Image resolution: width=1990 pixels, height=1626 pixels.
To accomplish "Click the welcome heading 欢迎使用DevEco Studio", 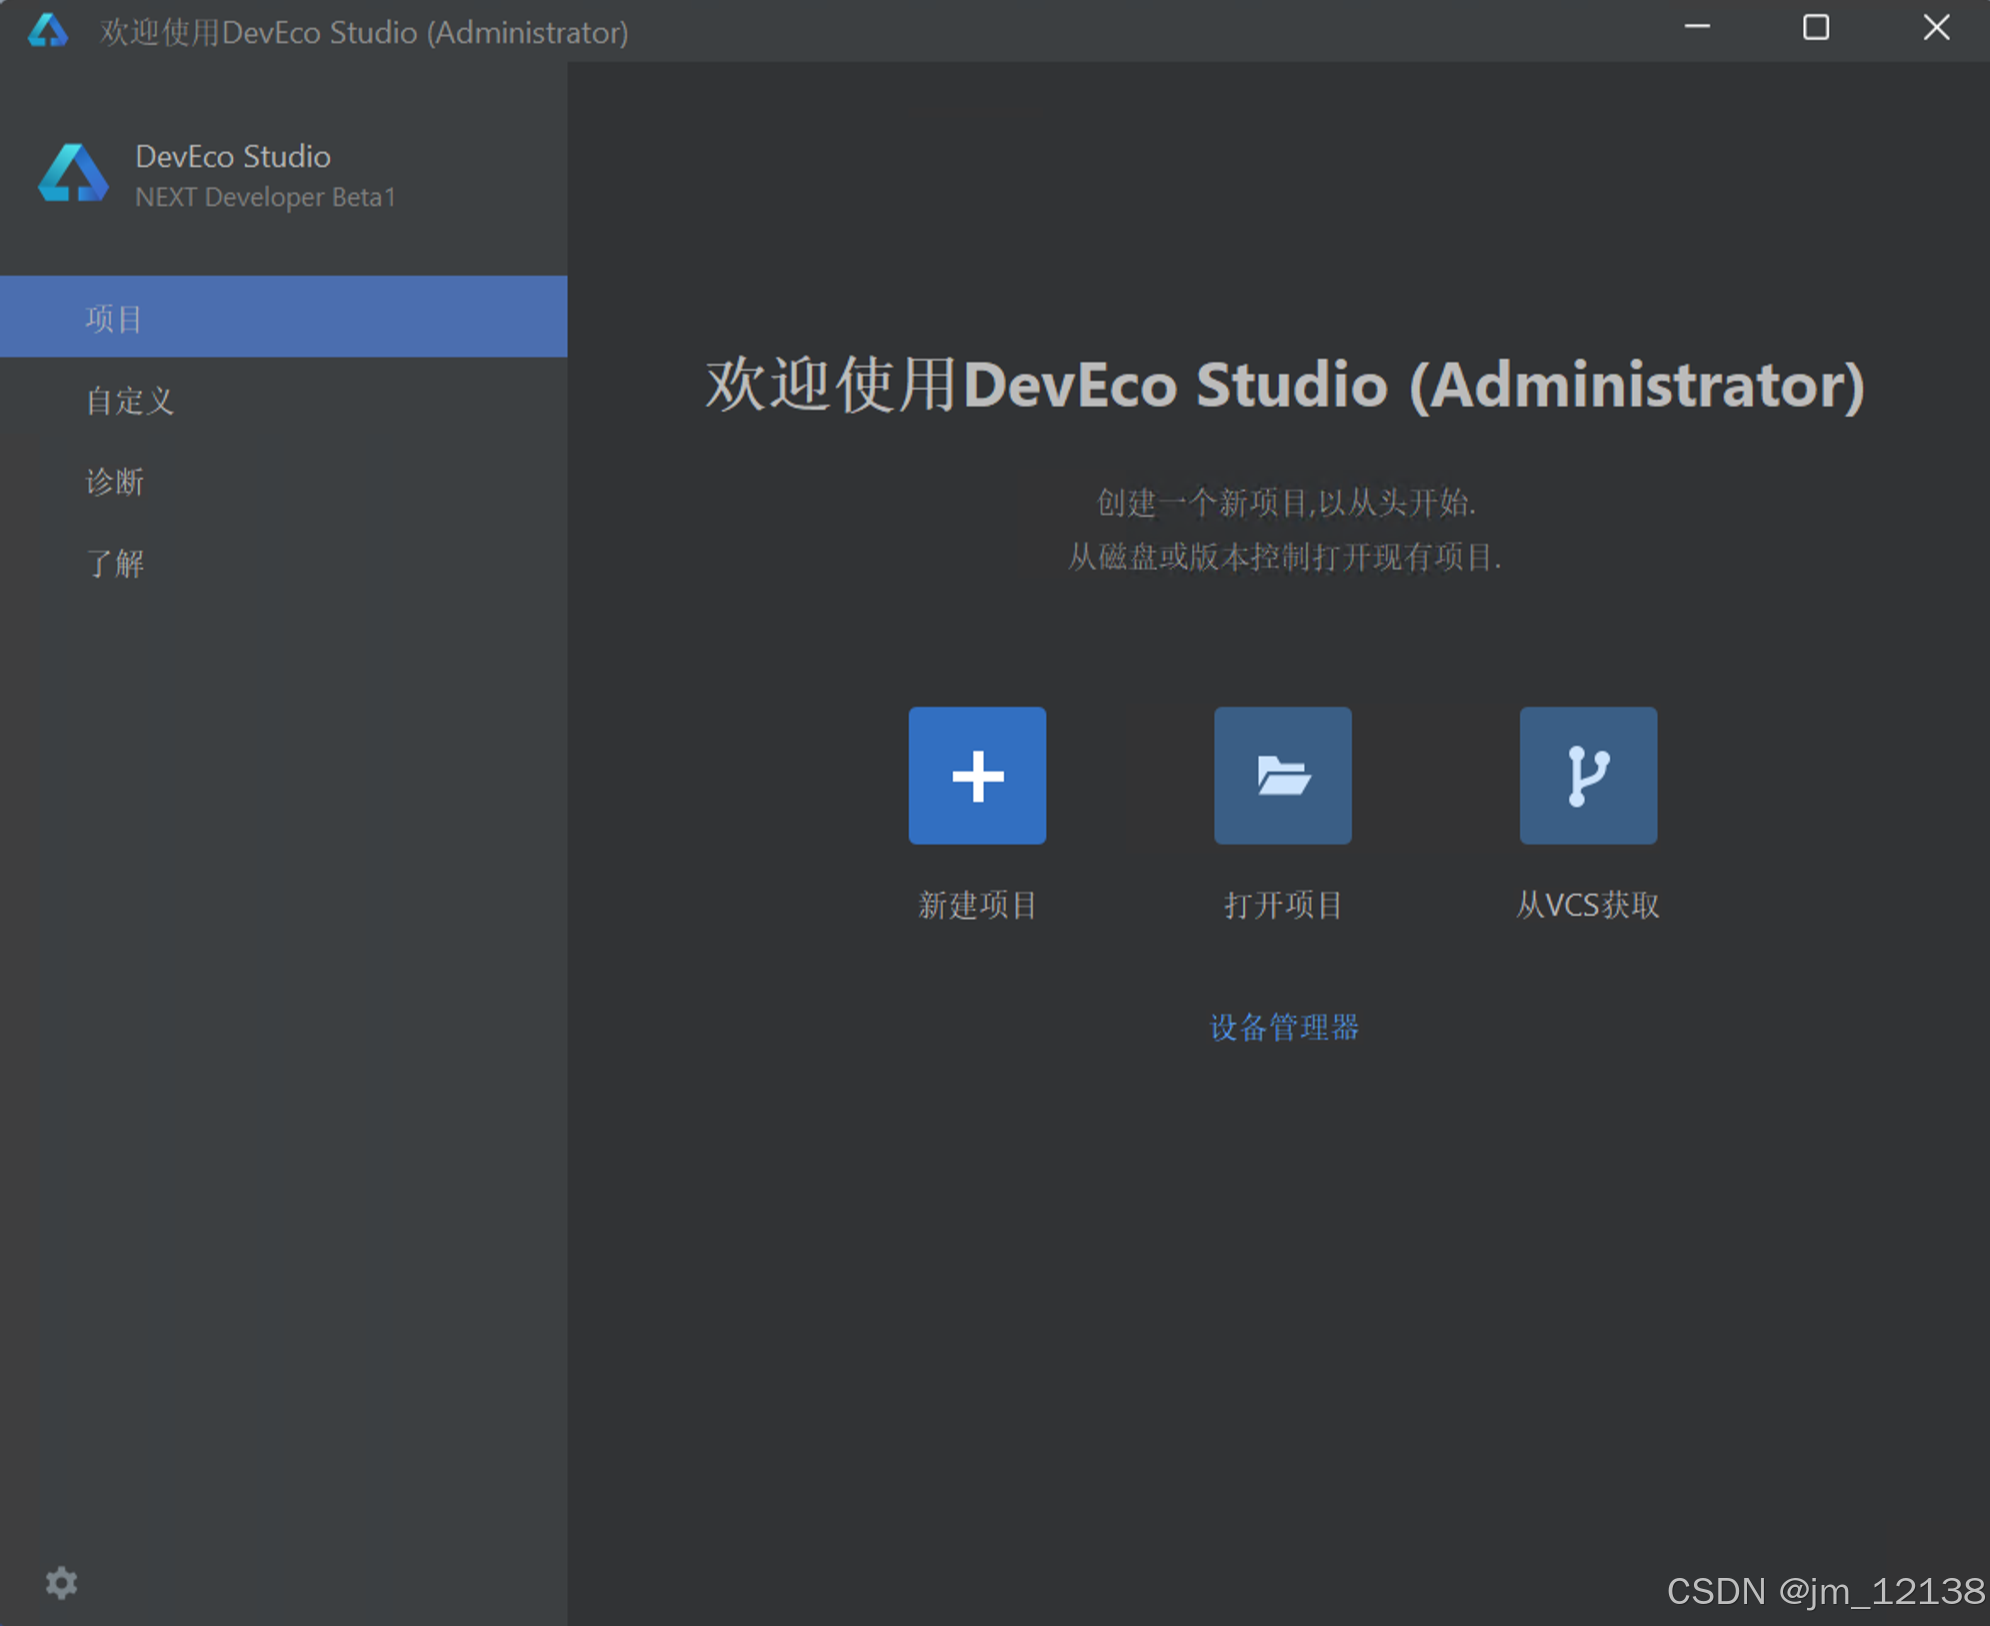I will 1284,385.
